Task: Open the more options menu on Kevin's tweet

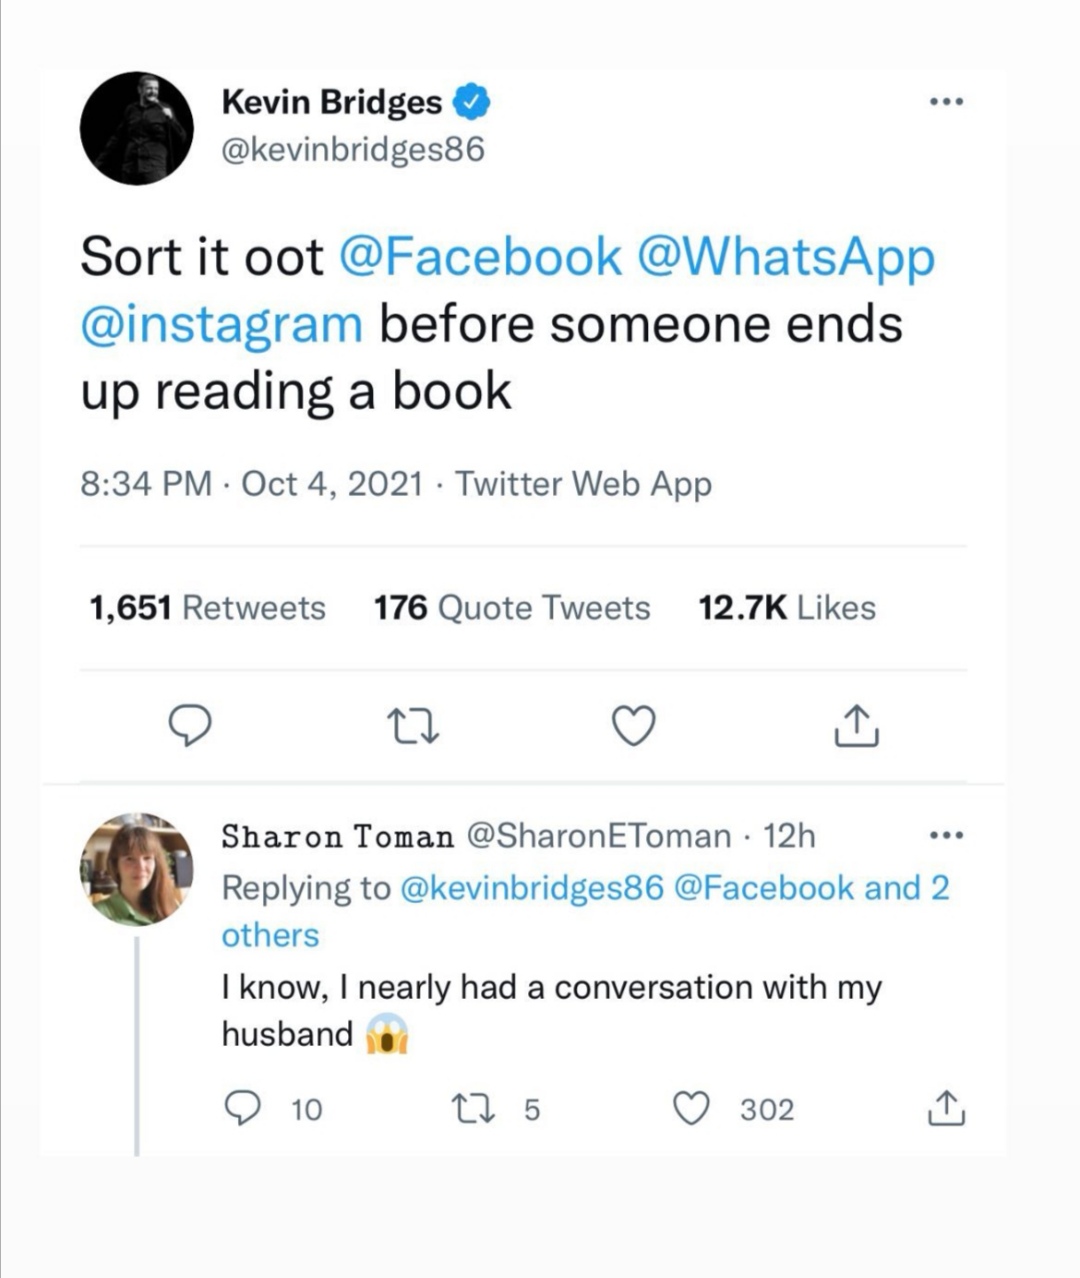Action: [x=946, y=99]
